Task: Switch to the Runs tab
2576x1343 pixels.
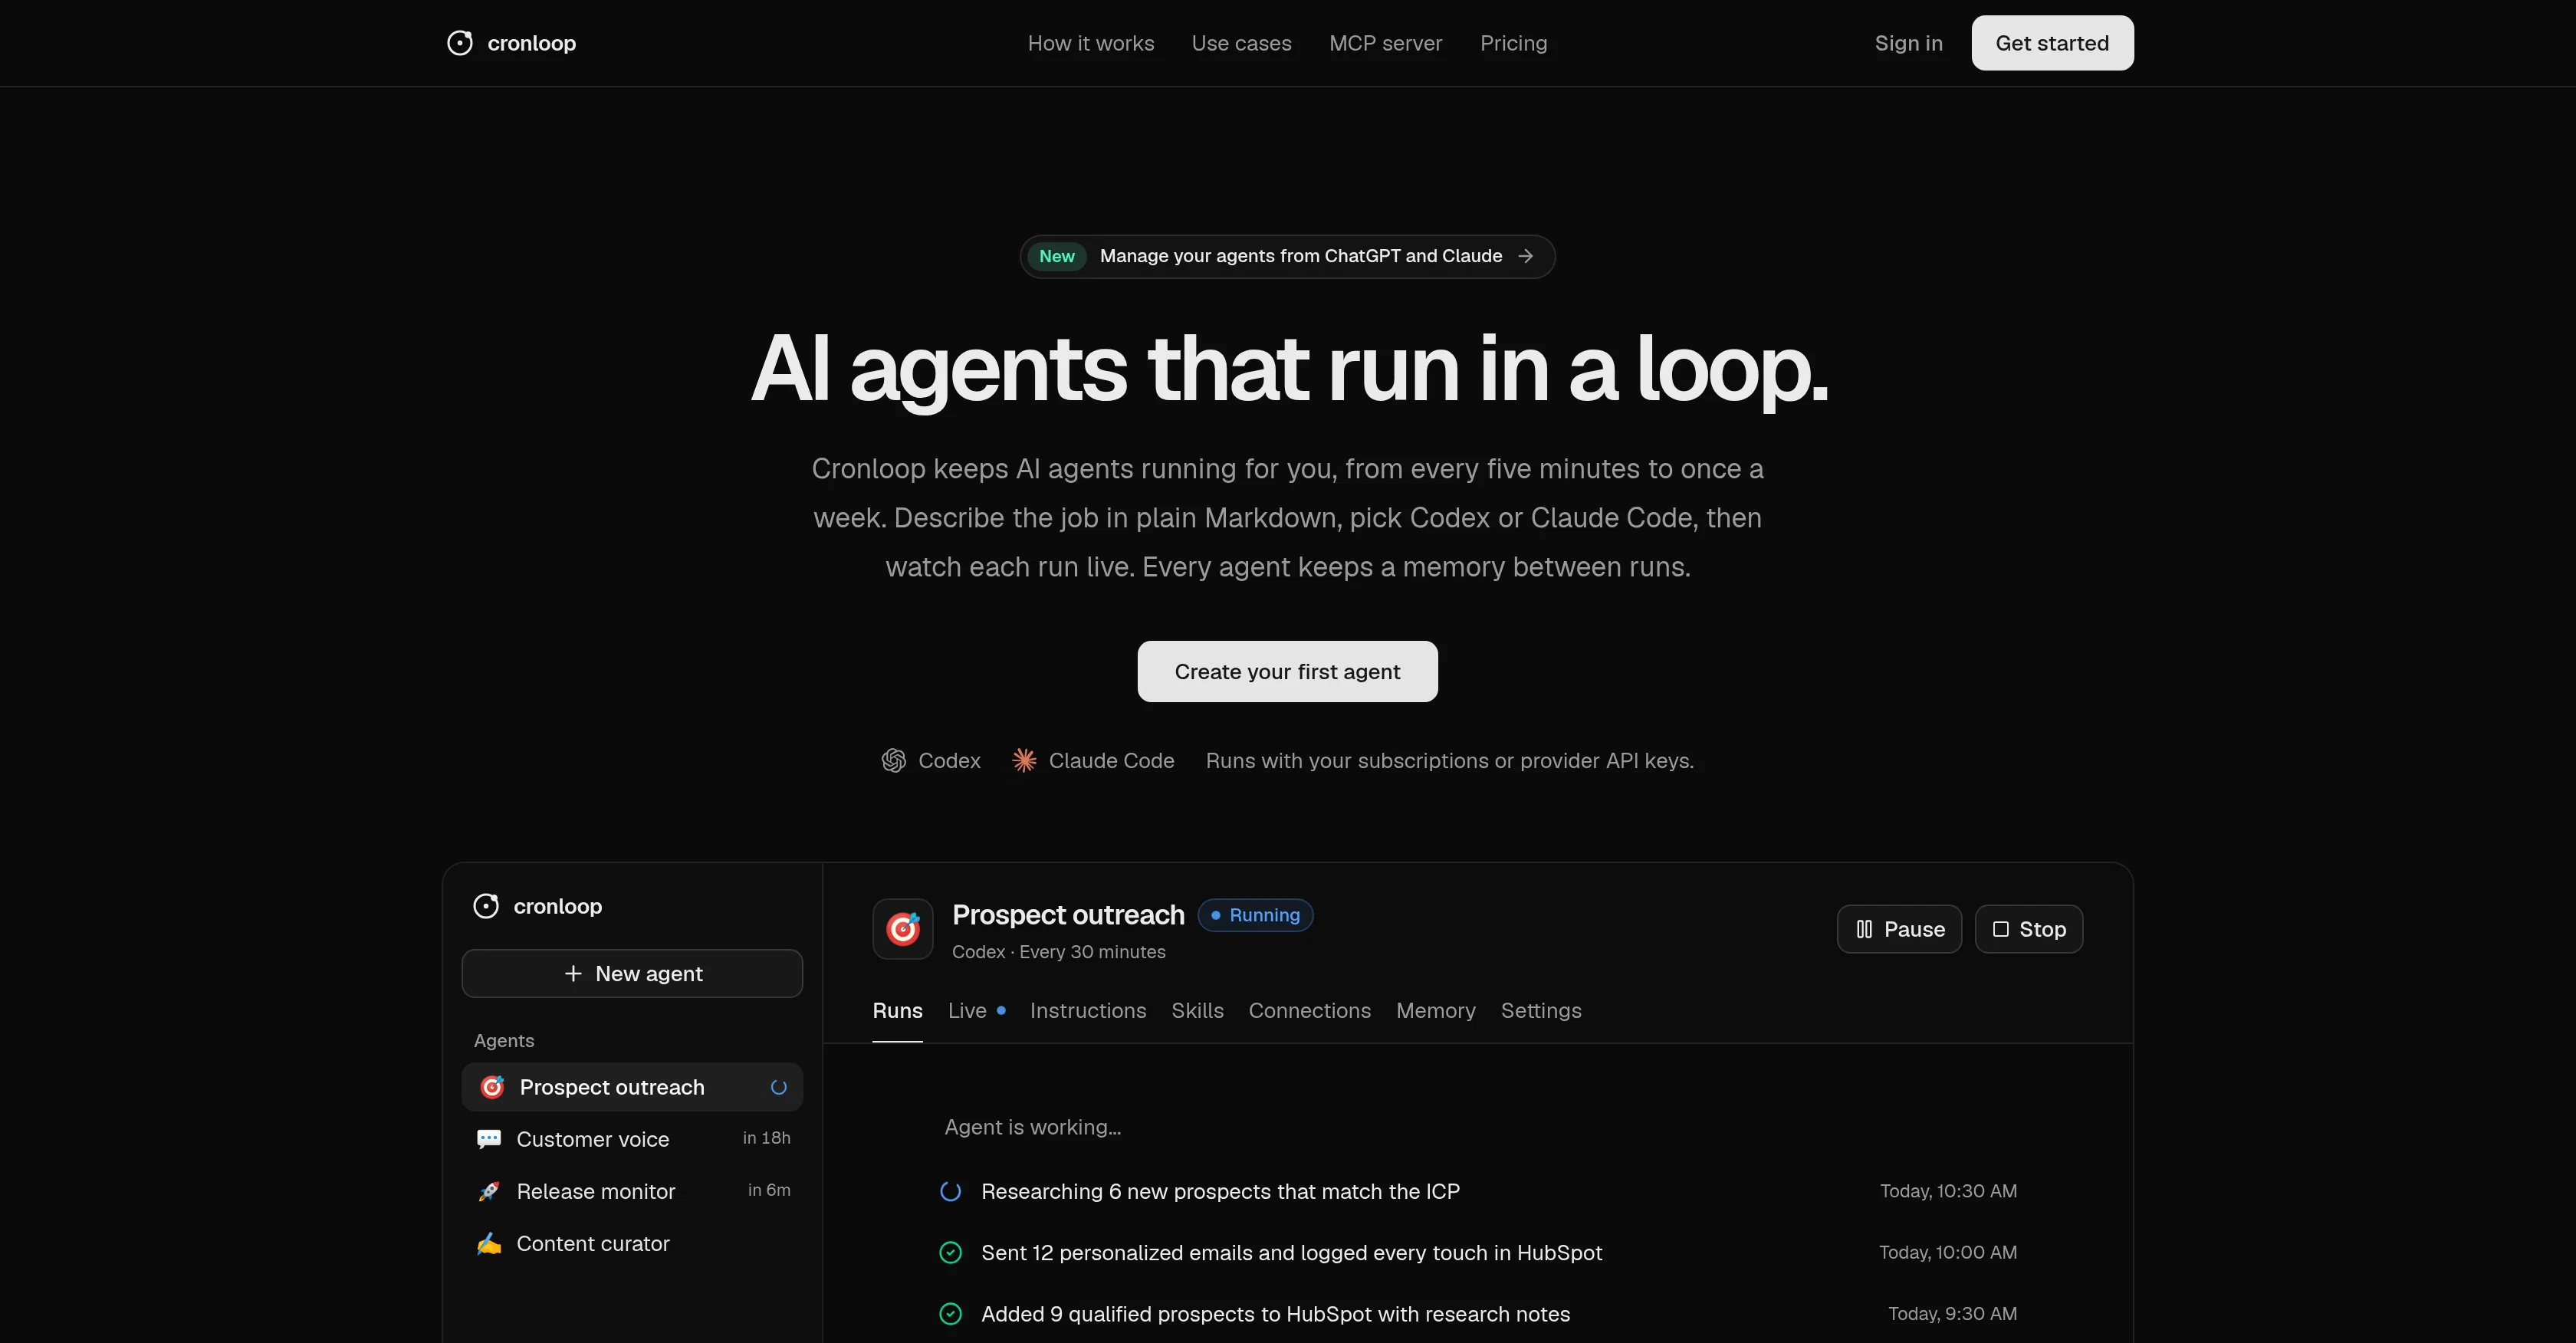Action: tap(897, 1010)
